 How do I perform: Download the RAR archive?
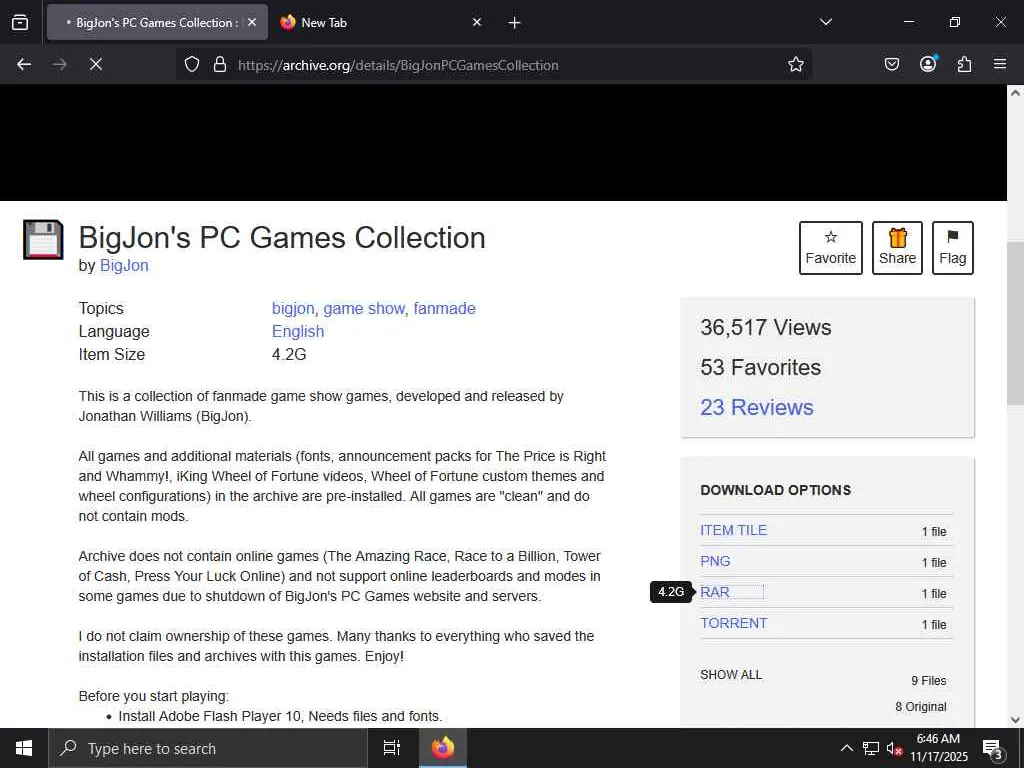[714, 592]
